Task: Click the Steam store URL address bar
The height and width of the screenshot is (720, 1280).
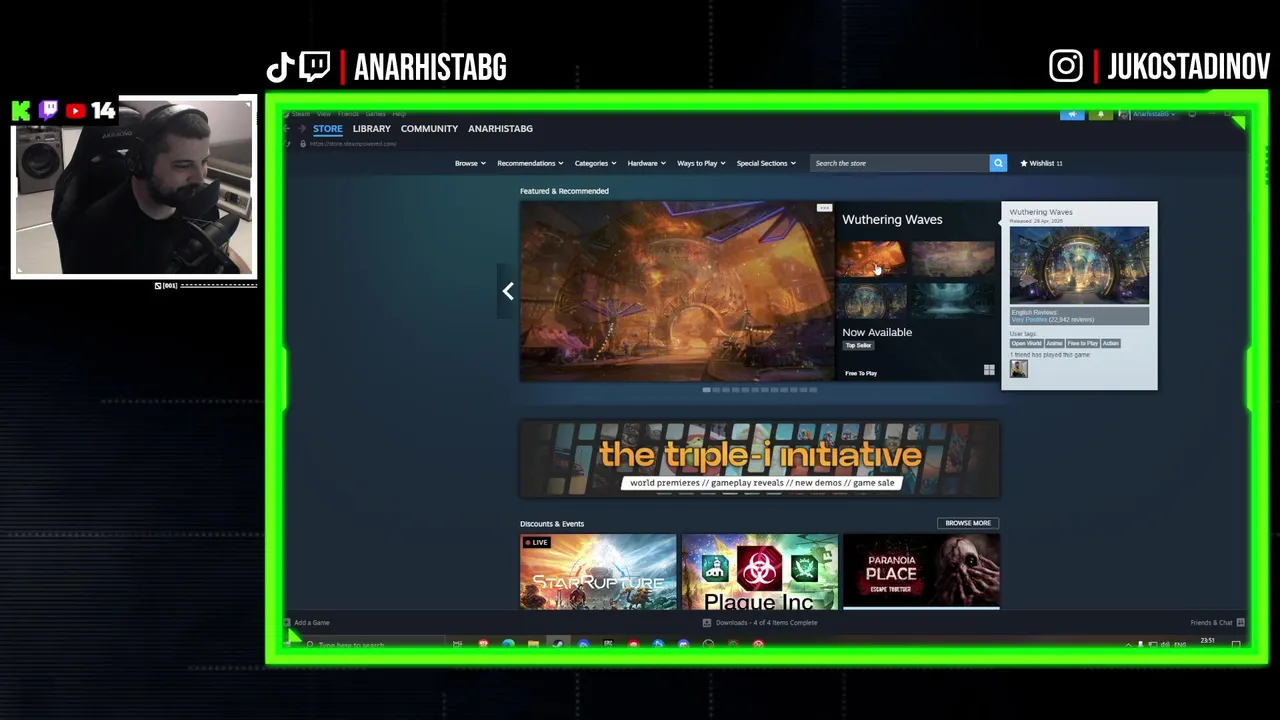Action: 353,144
